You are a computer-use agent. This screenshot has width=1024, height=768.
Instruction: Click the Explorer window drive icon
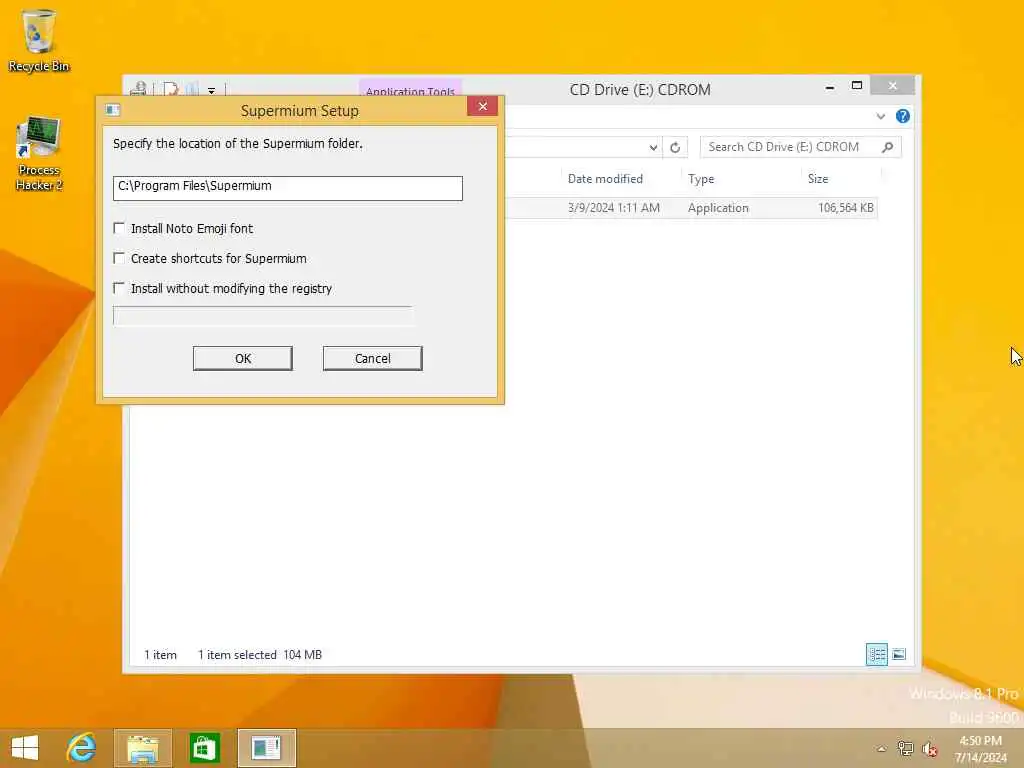138,89
